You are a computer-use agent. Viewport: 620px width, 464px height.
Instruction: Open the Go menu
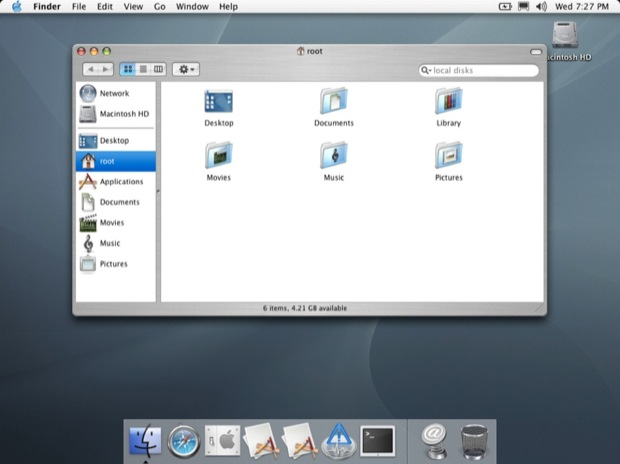(x=159, y=7)
